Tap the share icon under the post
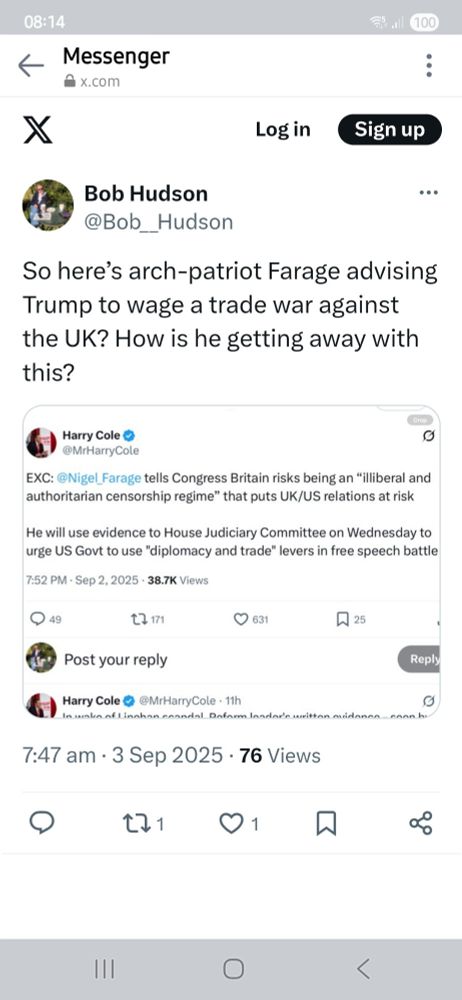This screenshot has width=462, height=1000. 421,823
